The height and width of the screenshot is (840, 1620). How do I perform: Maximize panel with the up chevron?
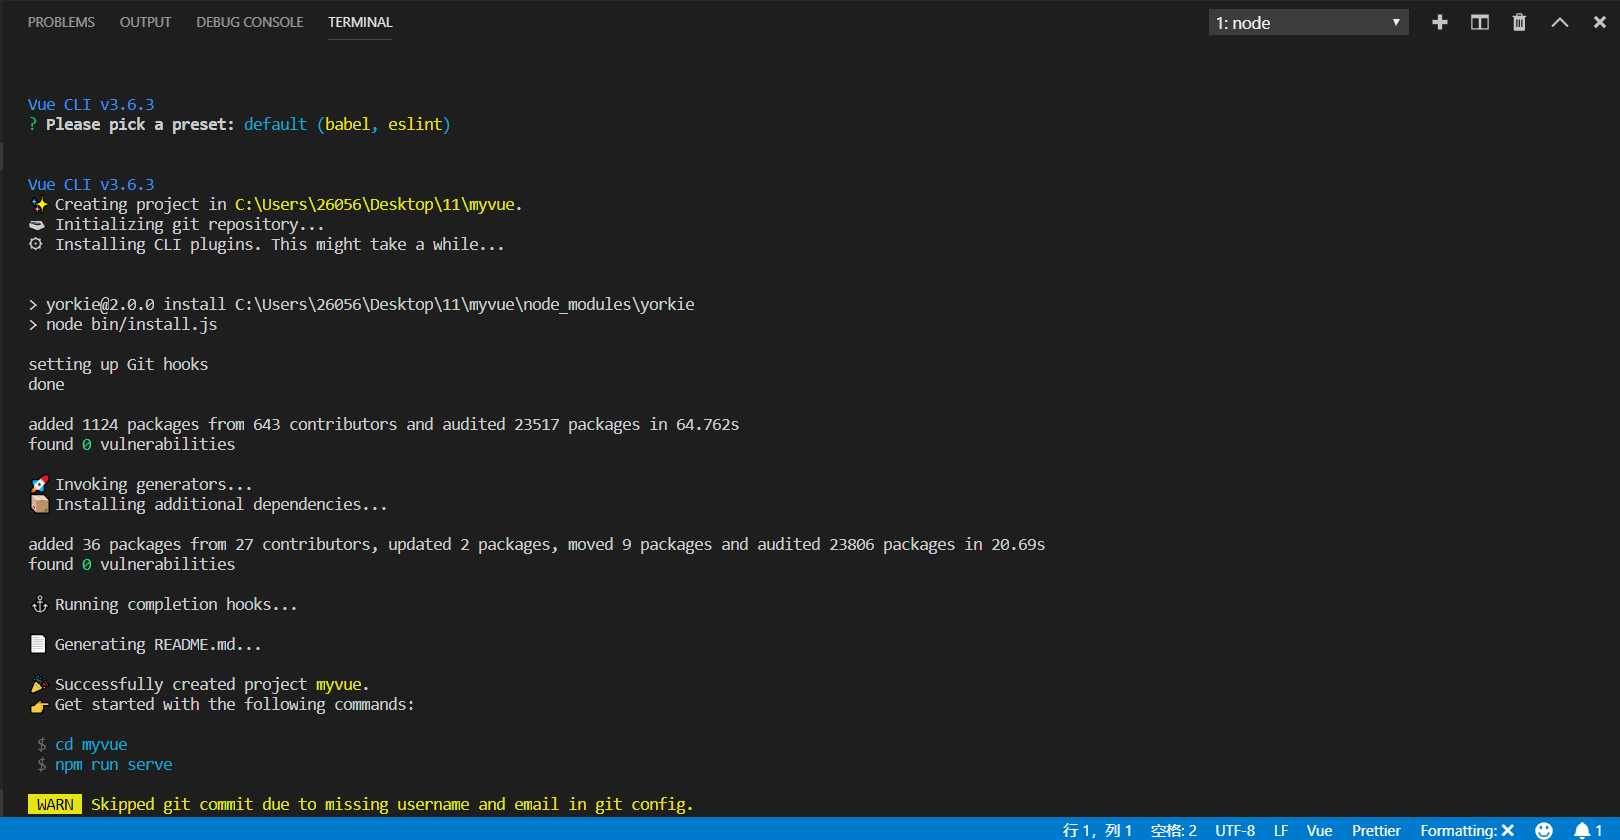click(x=1560, y=22)
